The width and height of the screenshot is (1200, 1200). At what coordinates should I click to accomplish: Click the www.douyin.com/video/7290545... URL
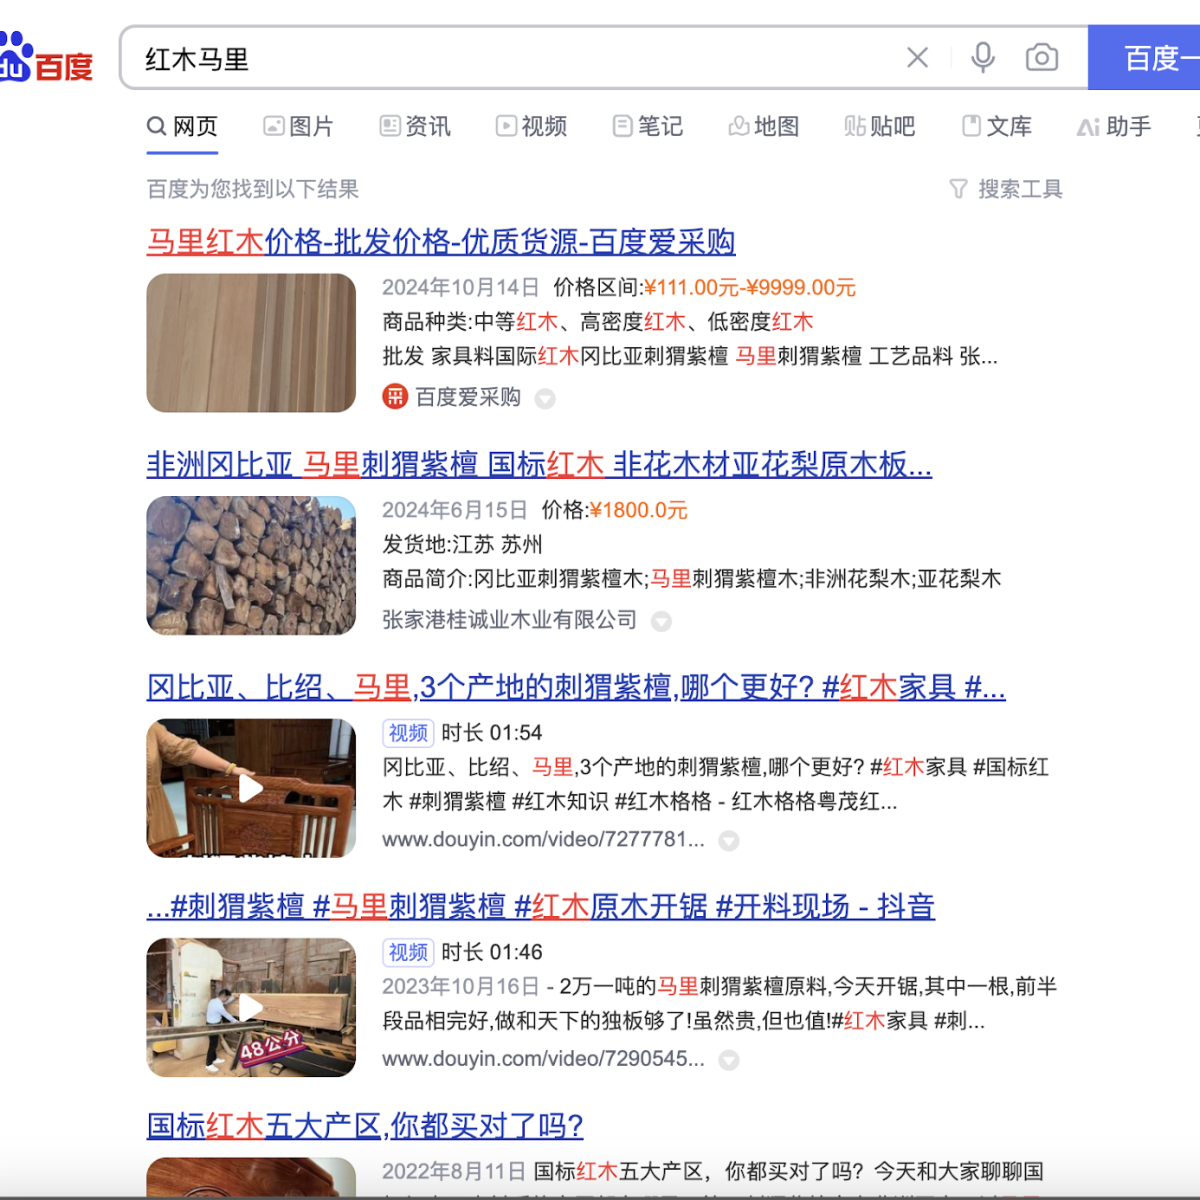tap(543, 1059)
